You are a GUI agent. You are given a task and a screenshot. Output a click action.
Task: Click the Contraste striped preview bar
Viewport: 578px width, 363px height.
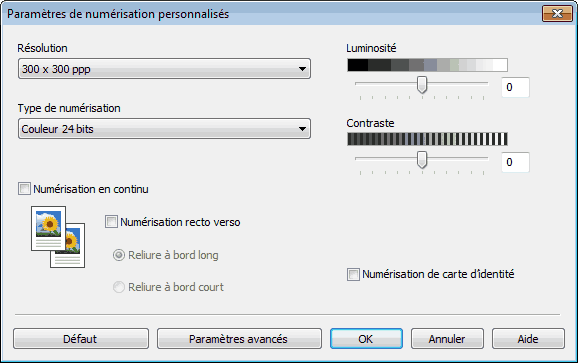[x=427, y=139]
